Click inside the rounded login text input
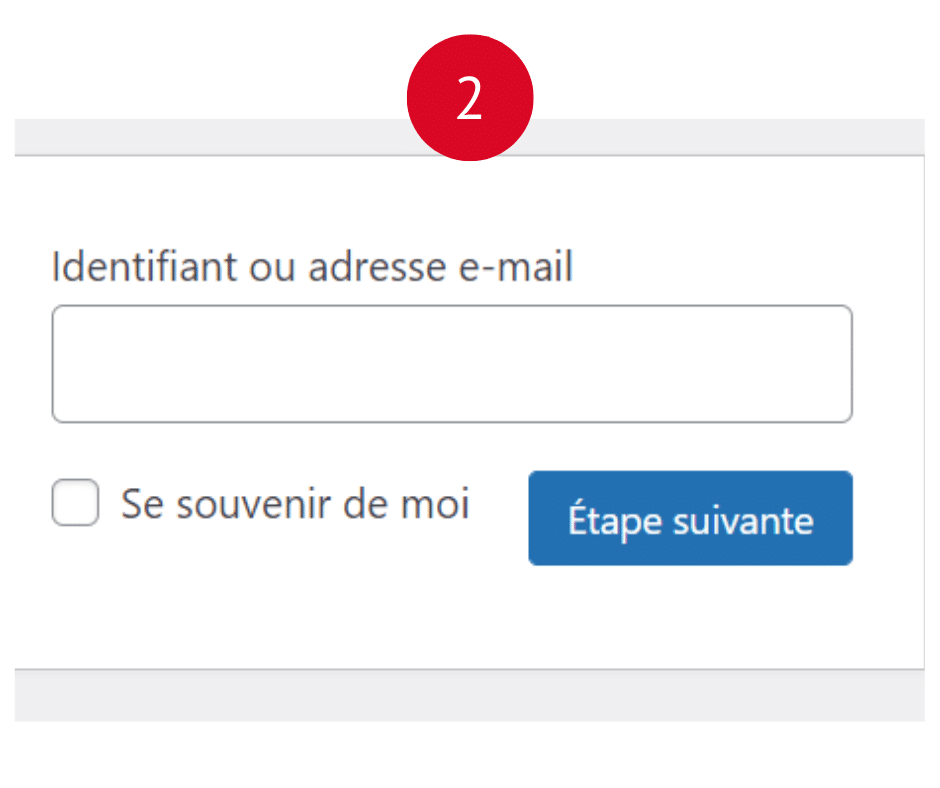The width and height of the screenshot is (940, 788). [x=452, y=364]
